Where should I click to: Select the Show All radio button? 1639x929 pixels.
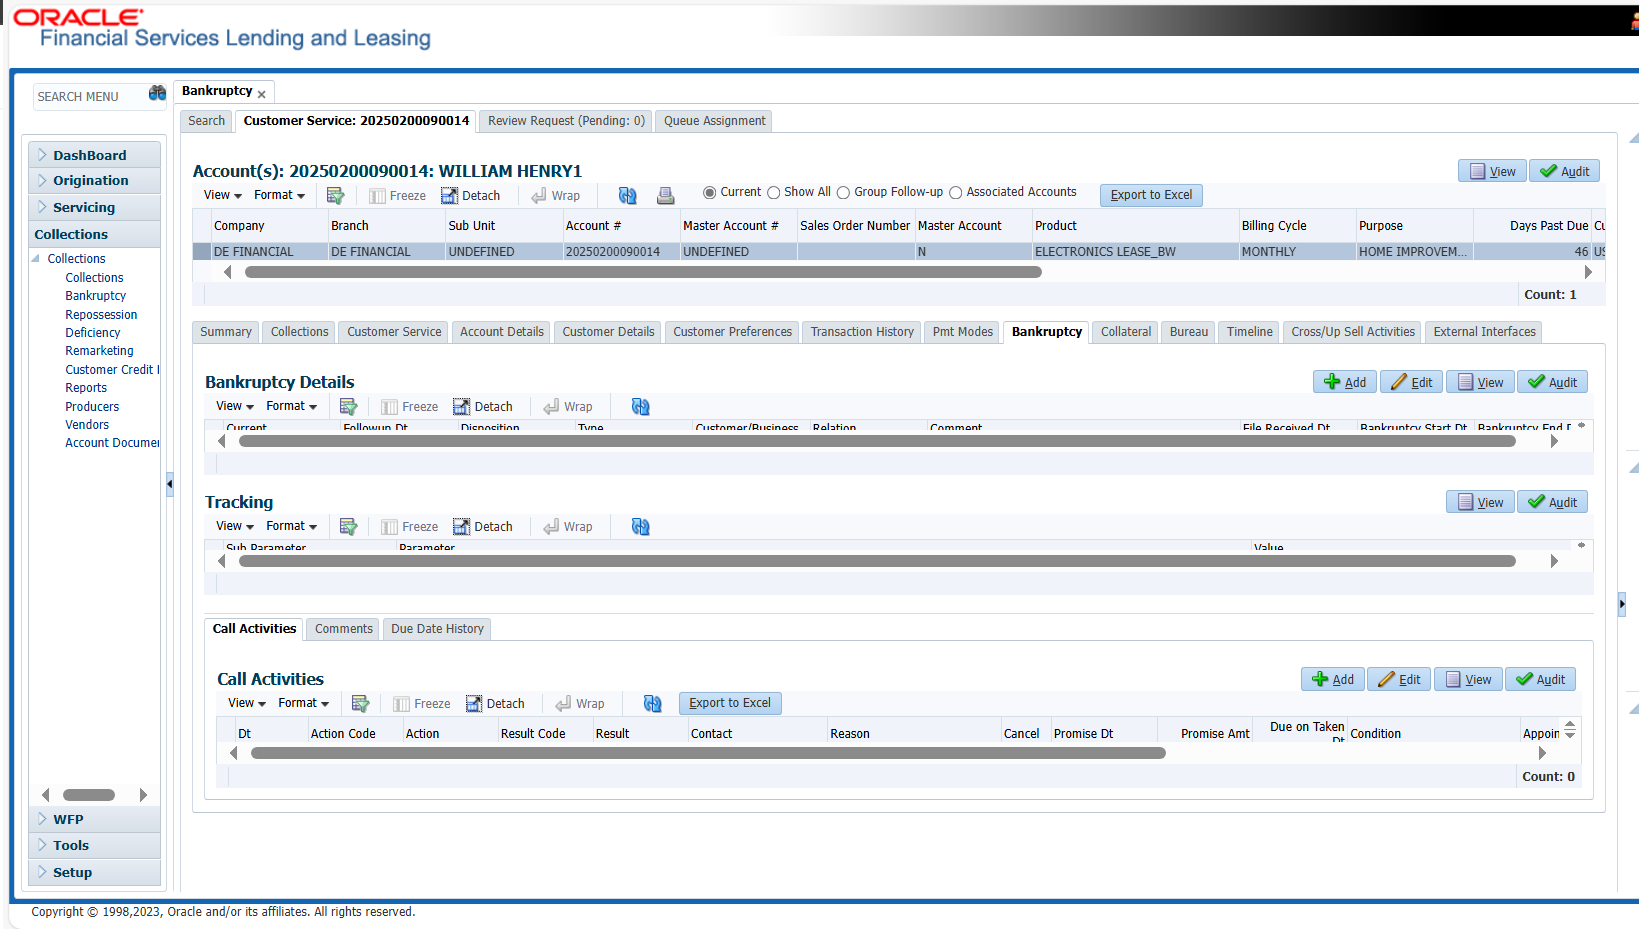[x=773, y=193]
